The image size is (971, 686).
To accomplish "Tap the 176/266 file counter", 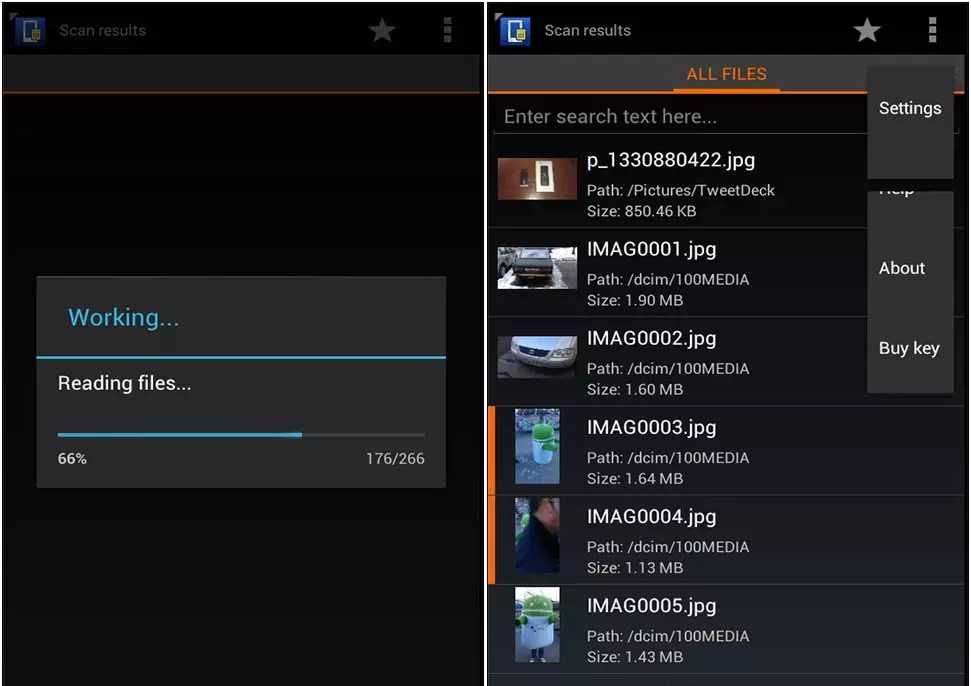I will 395,459.
